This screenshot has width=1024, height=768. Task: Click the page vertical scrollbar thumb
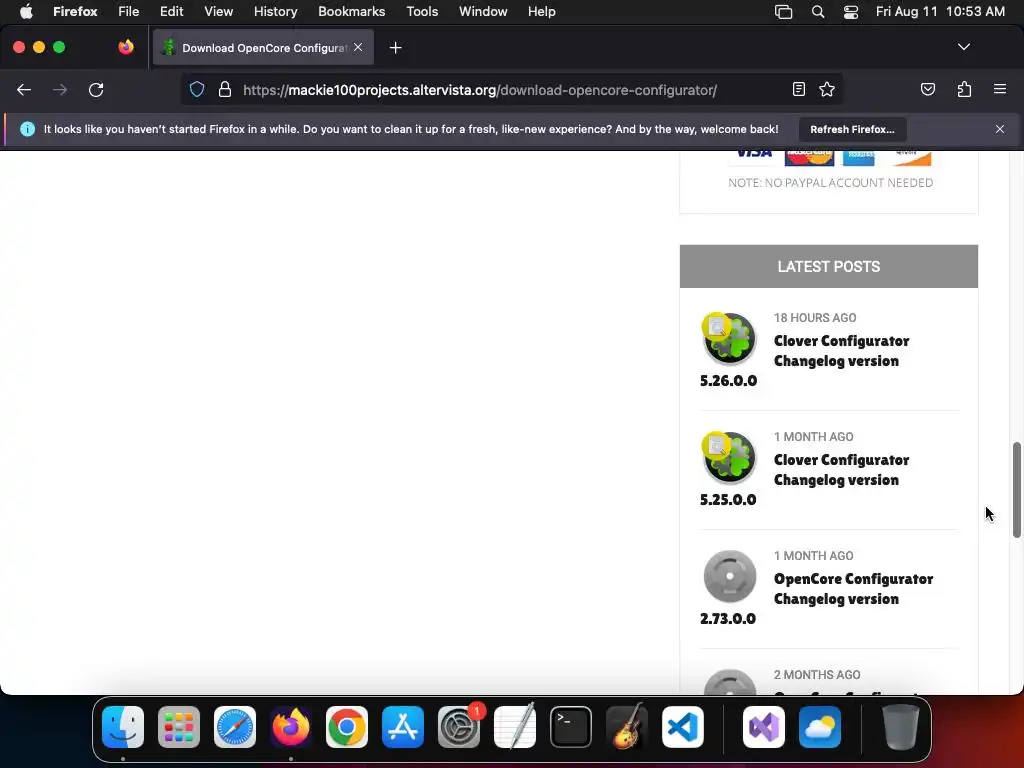[1016, 490]
